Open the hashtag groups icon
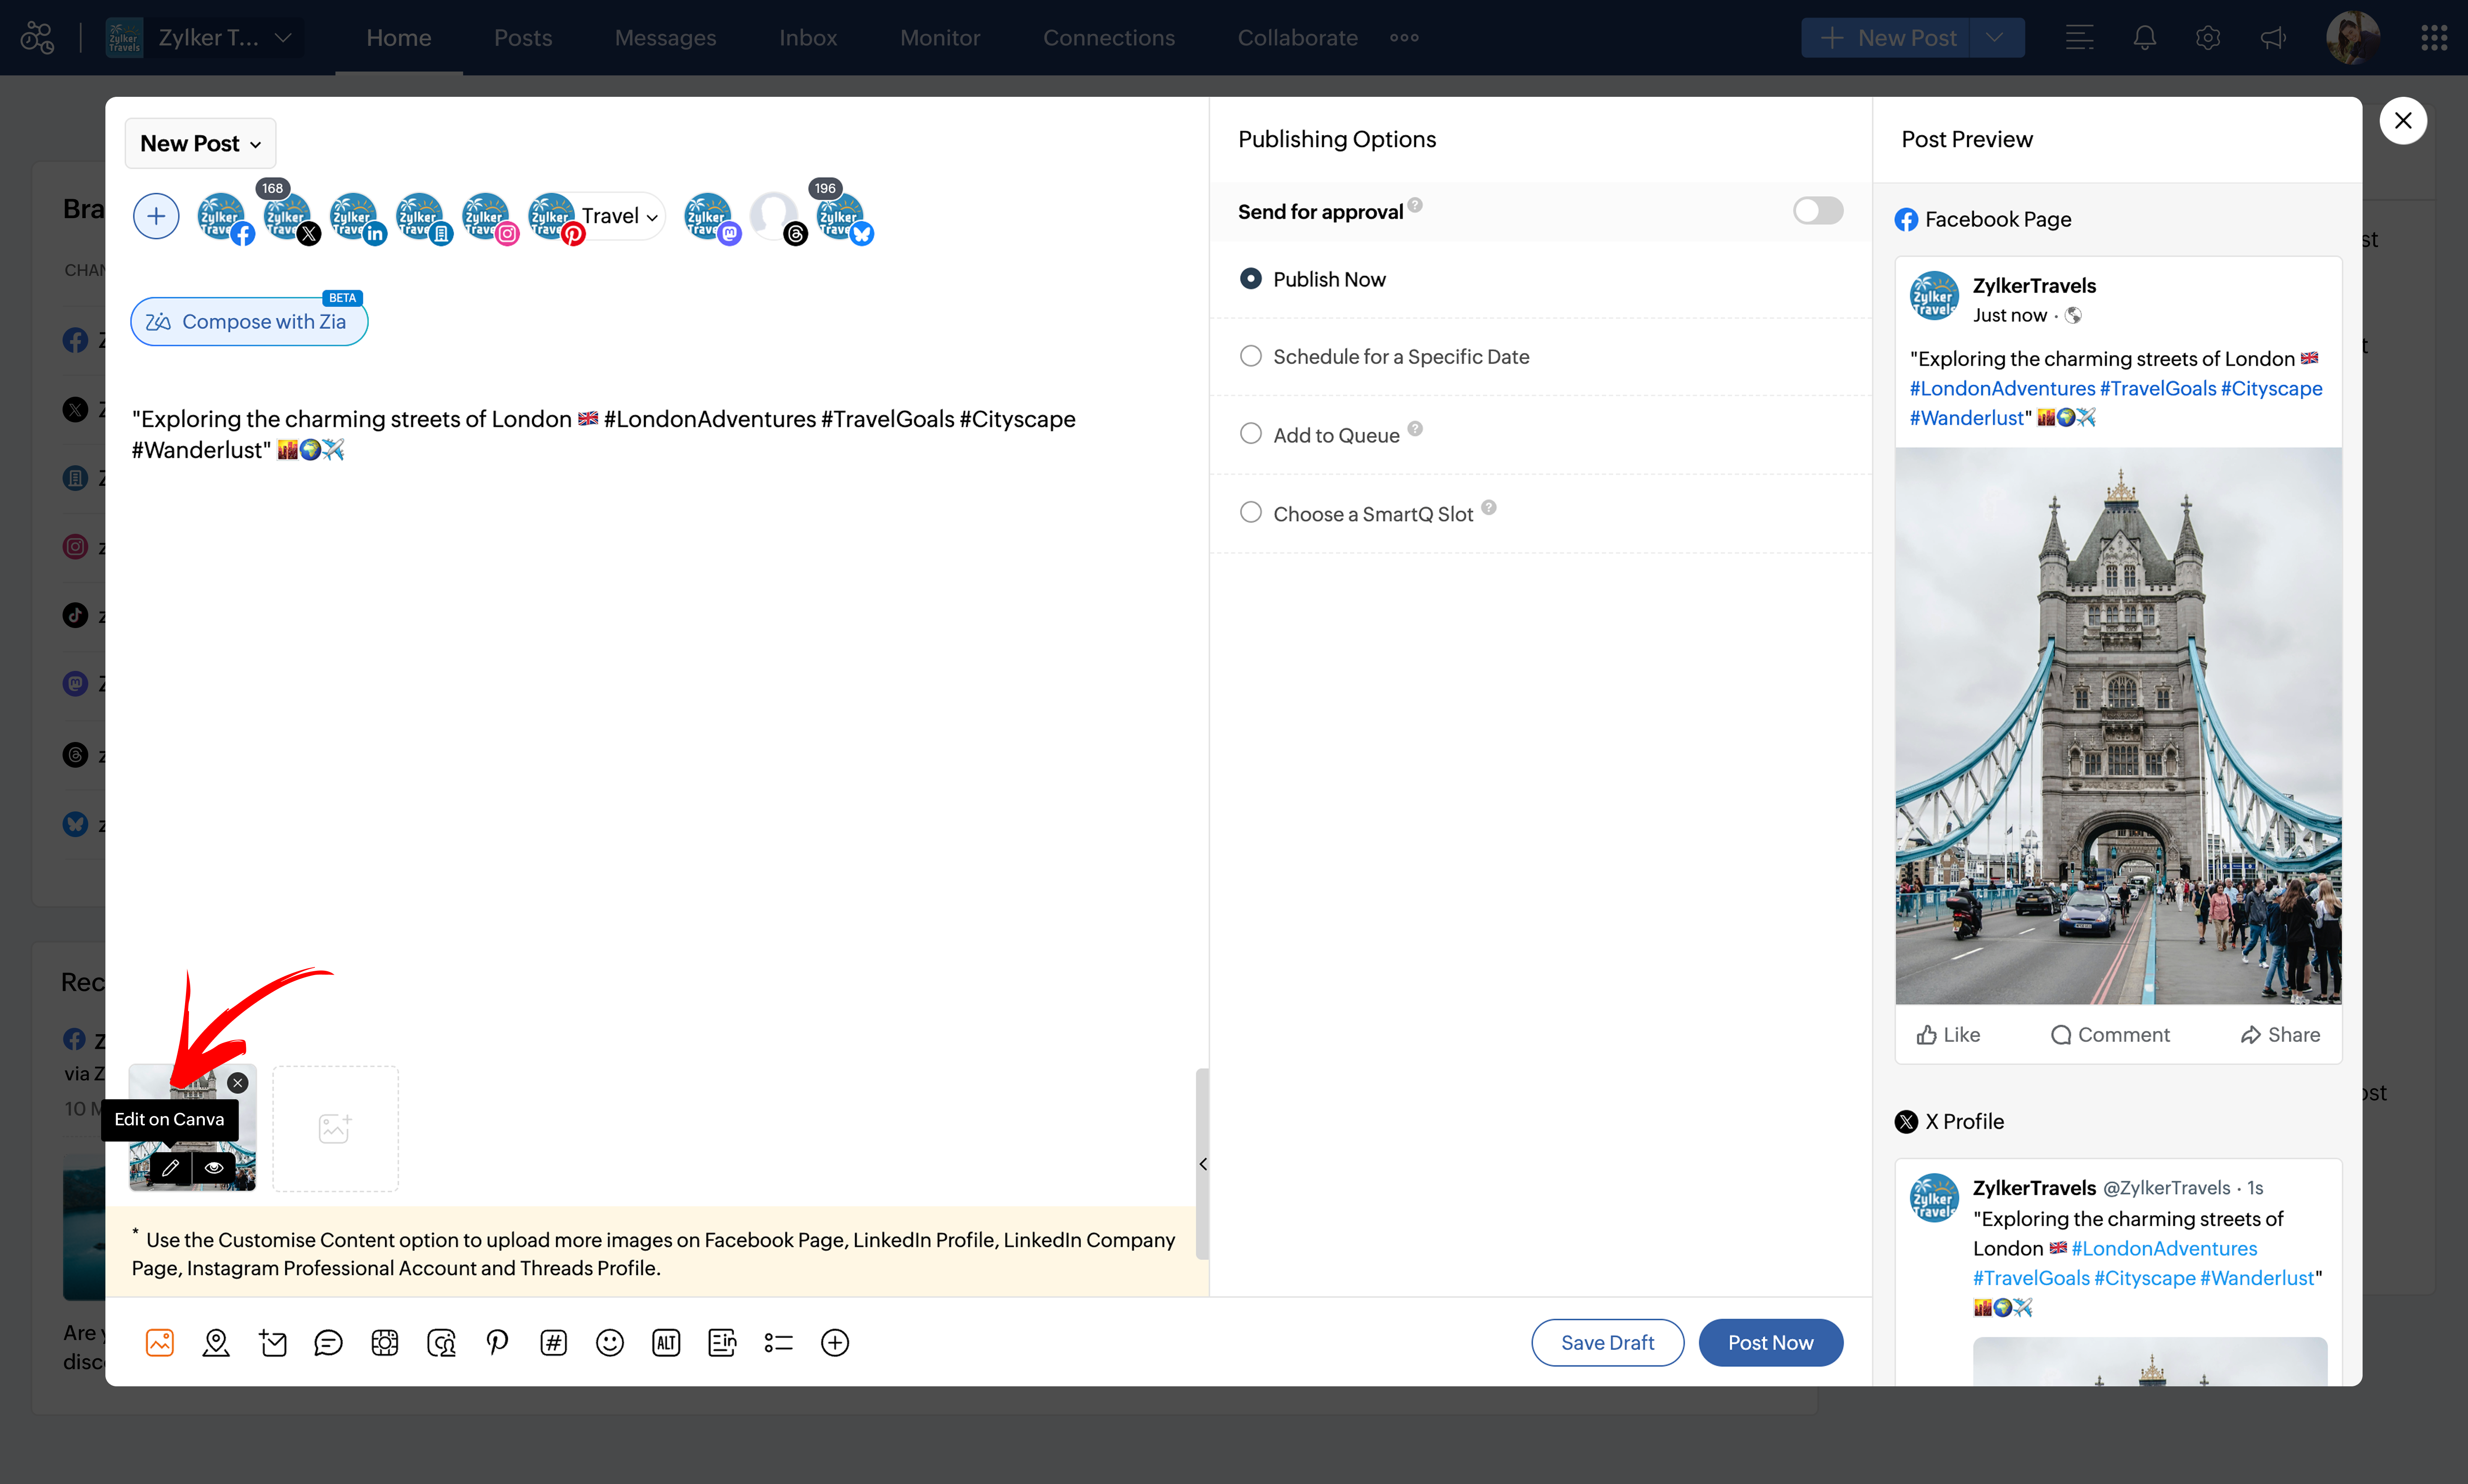The image size is (2468, 1484). (x=553, y=1342)
